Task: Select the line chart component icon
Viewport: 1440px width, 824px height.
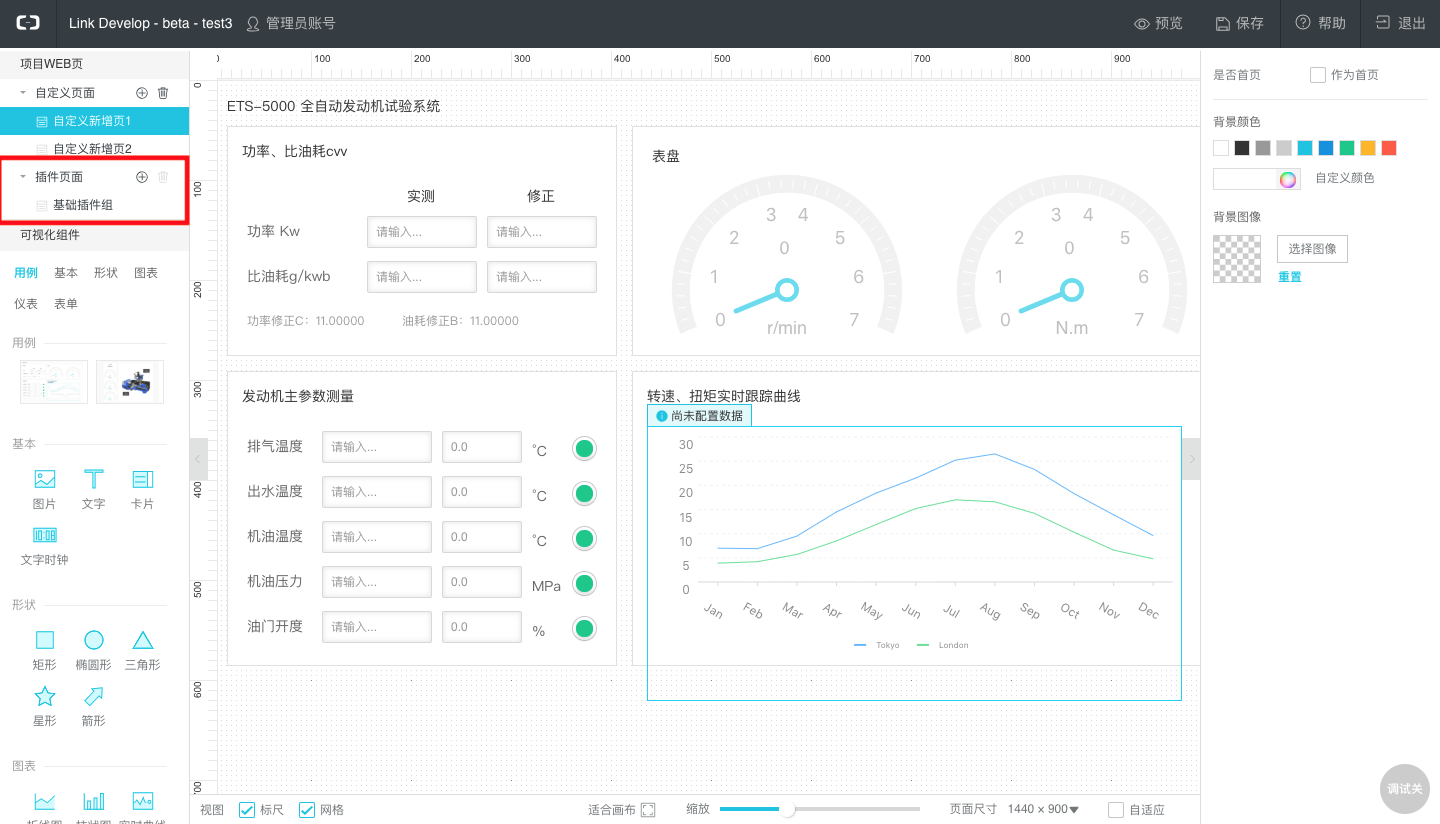Action: coord(45,801)
